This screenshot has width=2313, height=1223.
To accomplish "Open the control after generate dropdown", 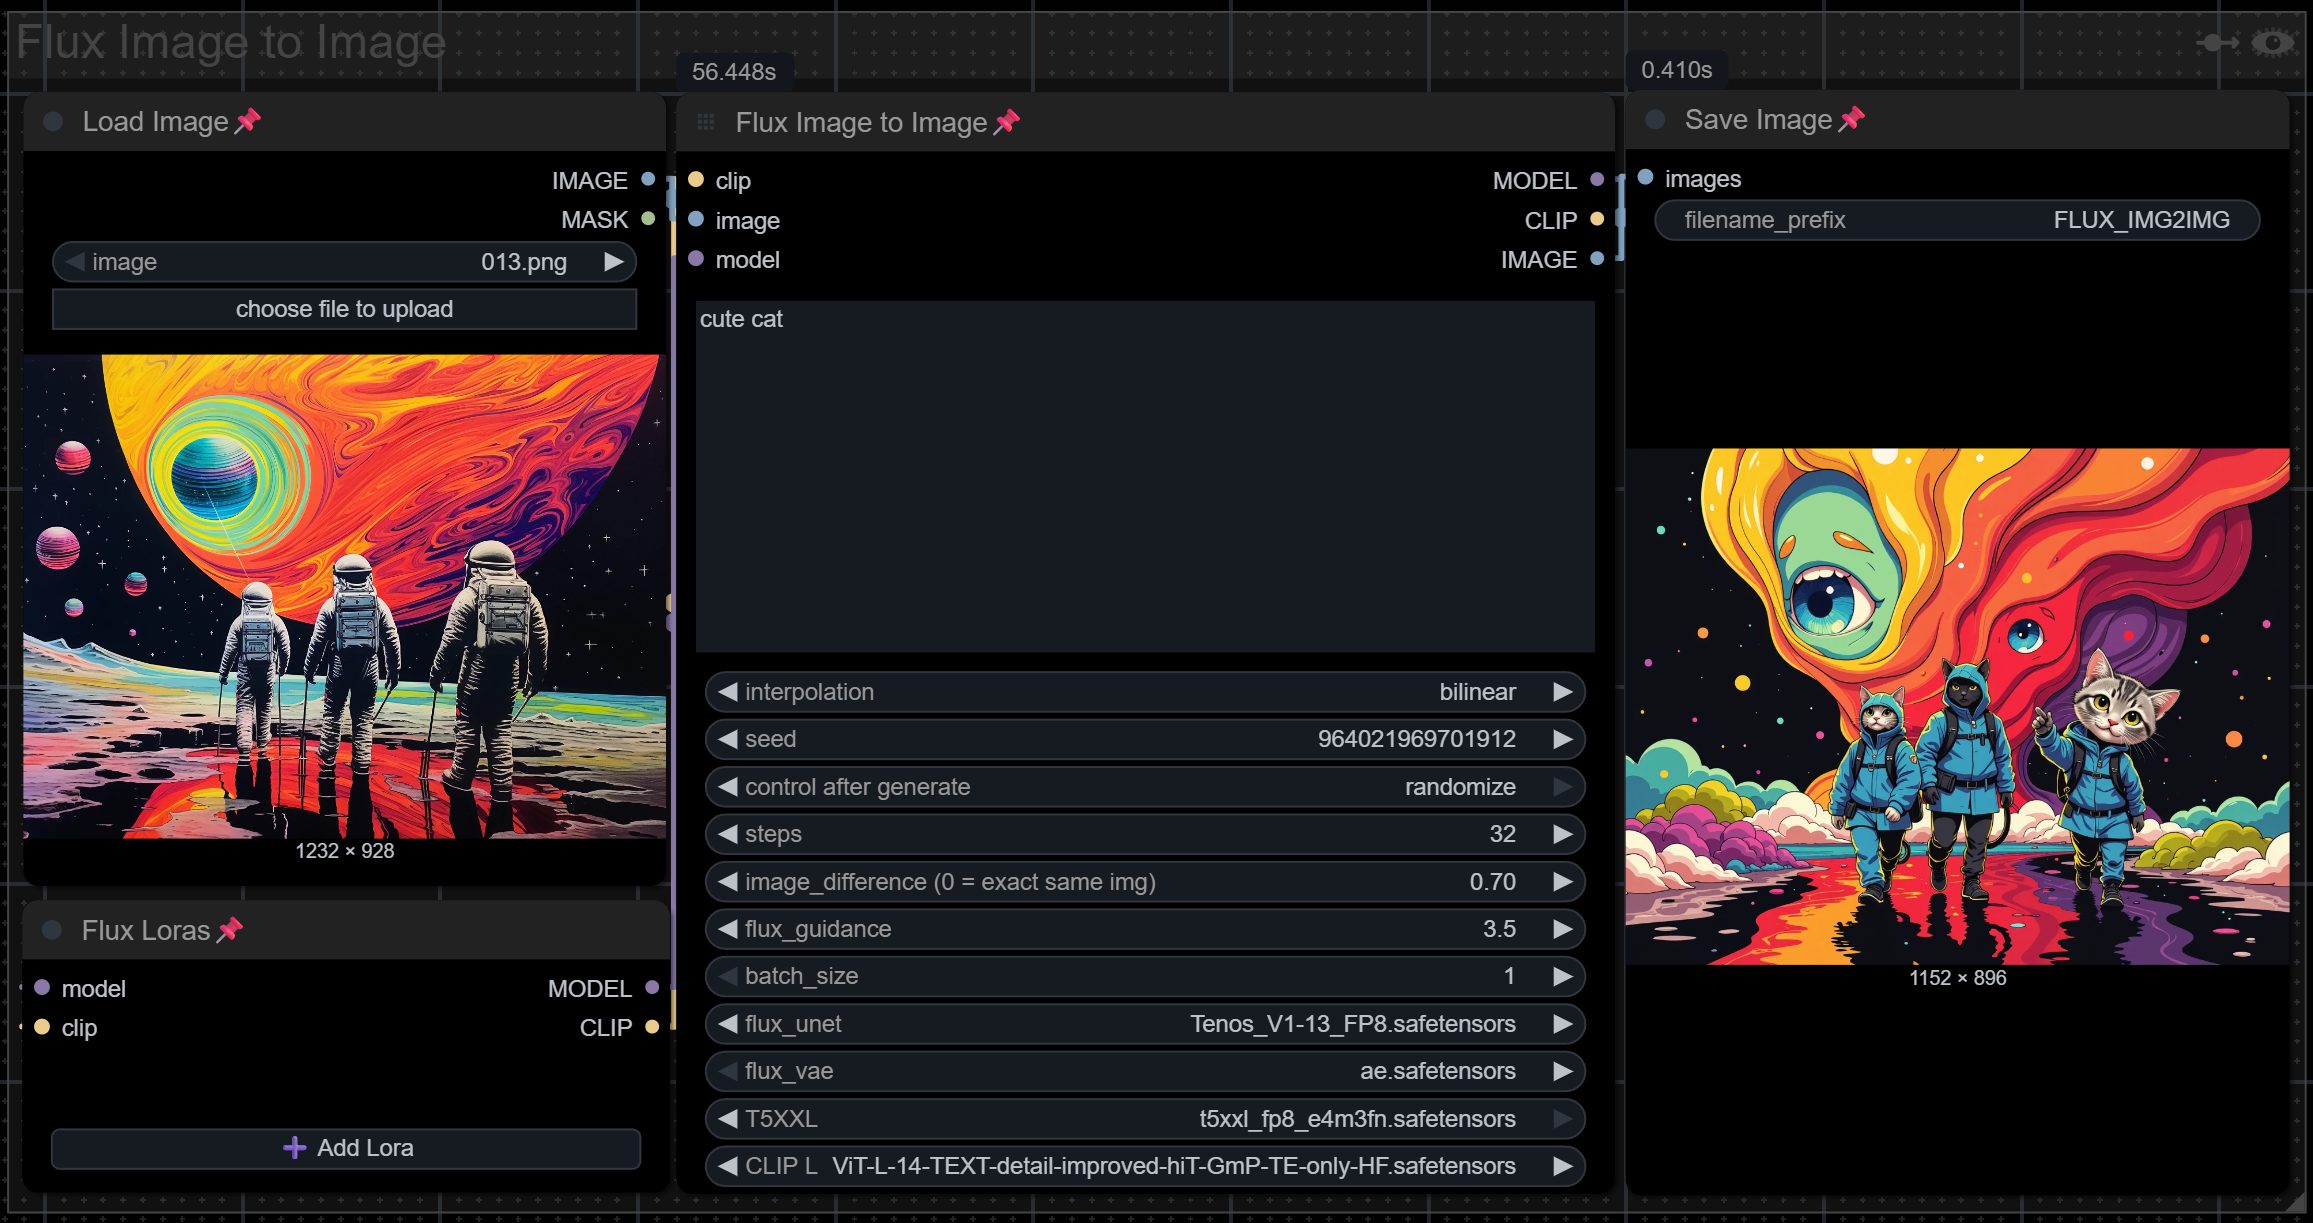I will [1144, 787].
